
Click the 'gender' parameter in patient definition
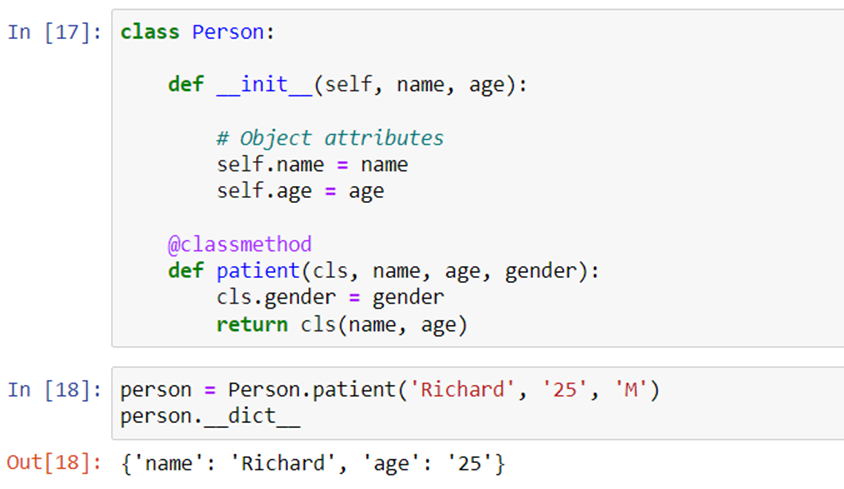tap(540, 271)
